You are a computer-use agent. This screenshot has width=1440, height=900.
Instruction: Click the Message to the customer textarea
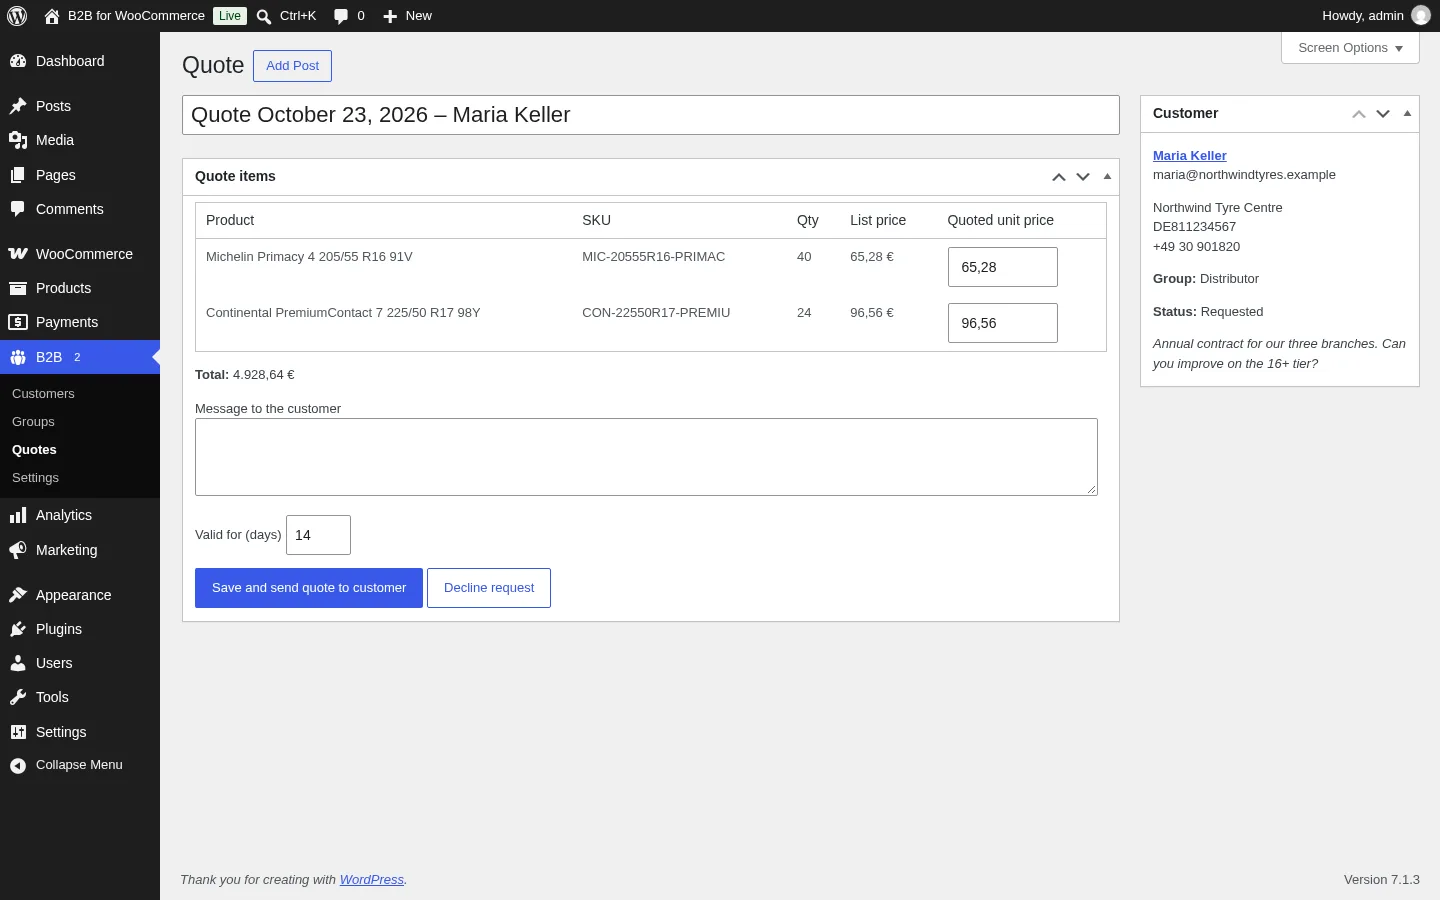tap(646, 457)
